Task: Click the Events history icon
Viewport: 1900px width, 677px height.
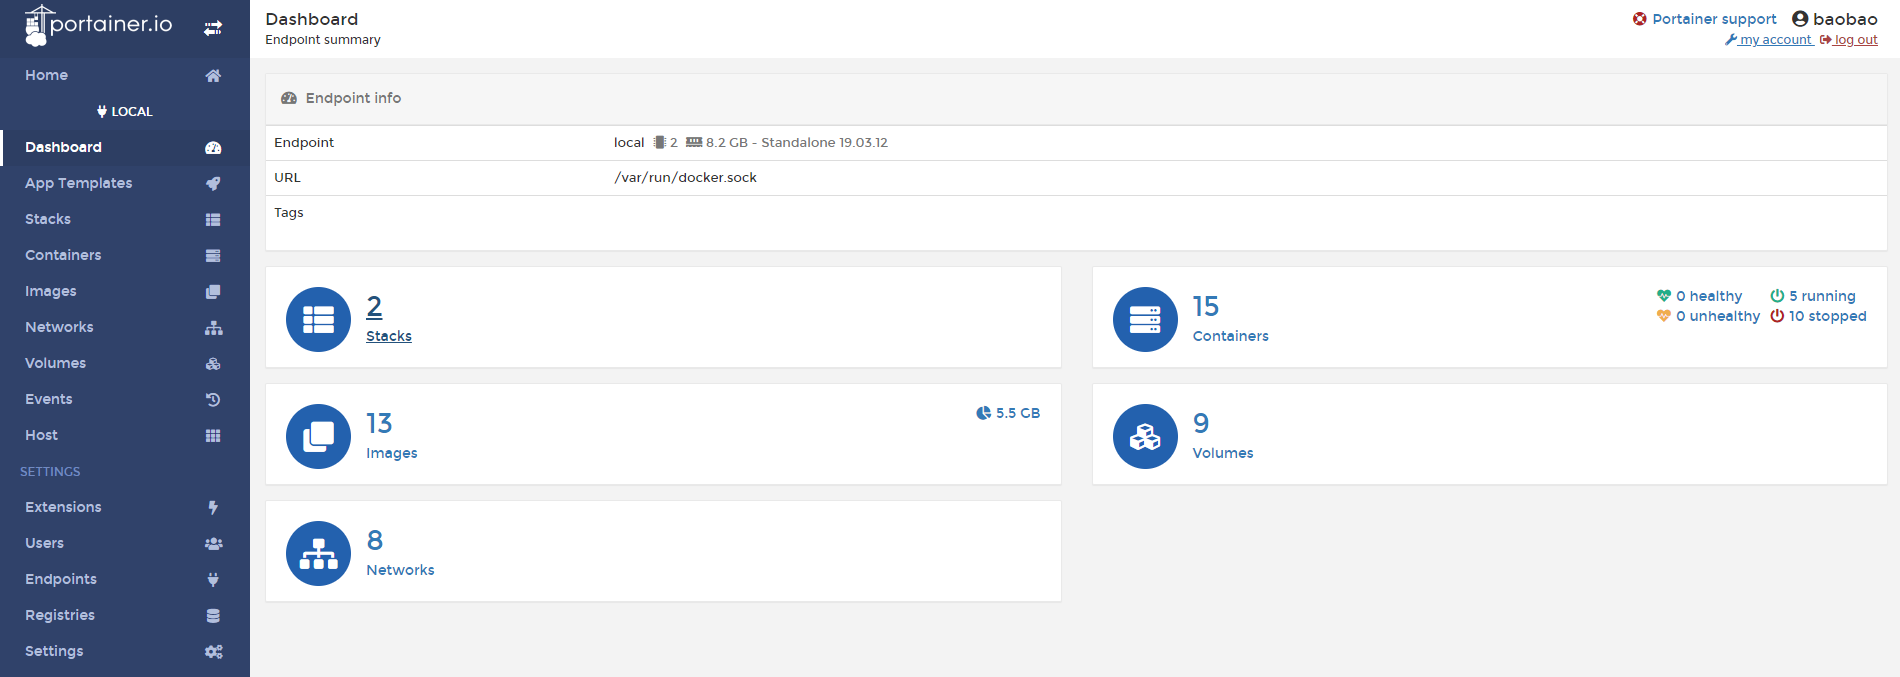Action: [213, 400]
